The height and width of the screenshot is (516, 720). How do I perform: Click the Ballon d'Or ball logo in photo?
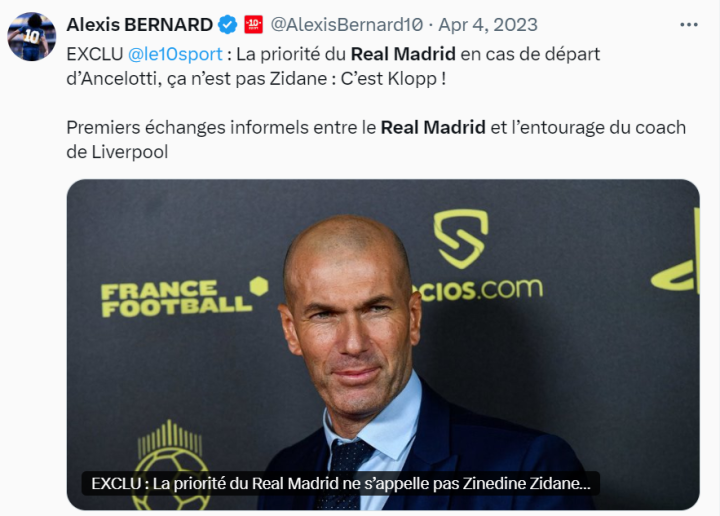pos(171,464)
